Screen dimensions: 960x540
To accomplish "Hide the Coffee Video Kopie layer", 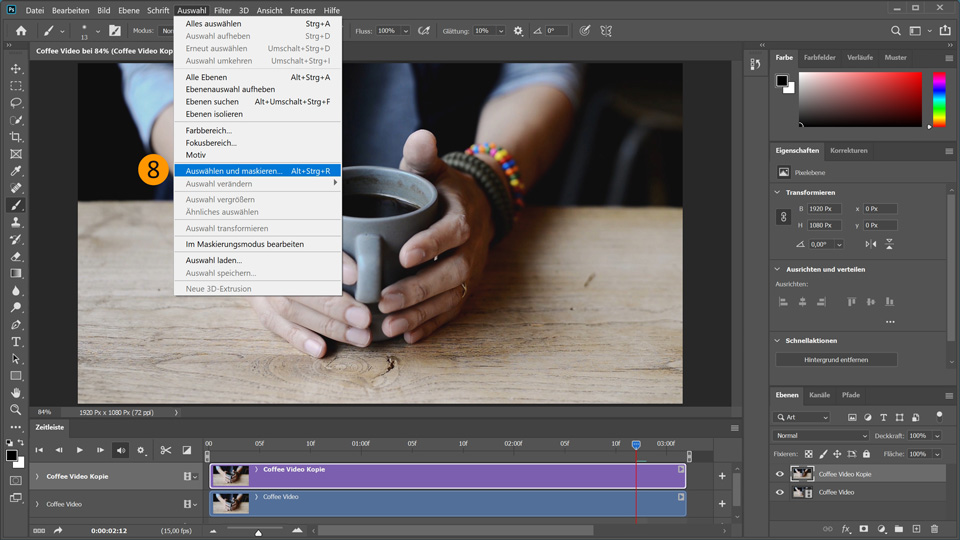I will click(x=780, y=474).
